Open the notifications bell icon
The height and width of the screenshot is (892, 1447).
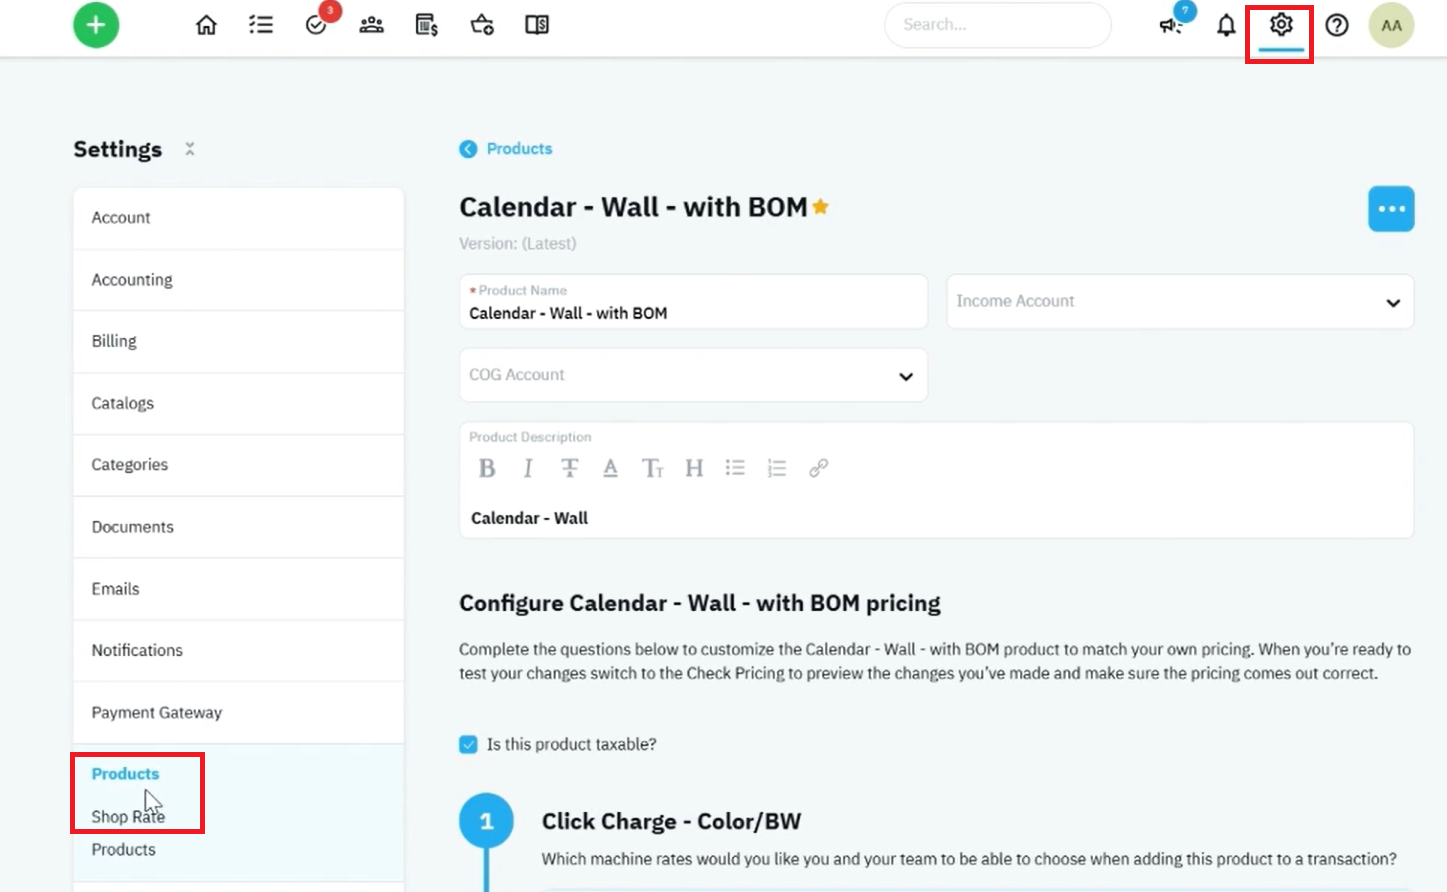[x=1226, y=25]
